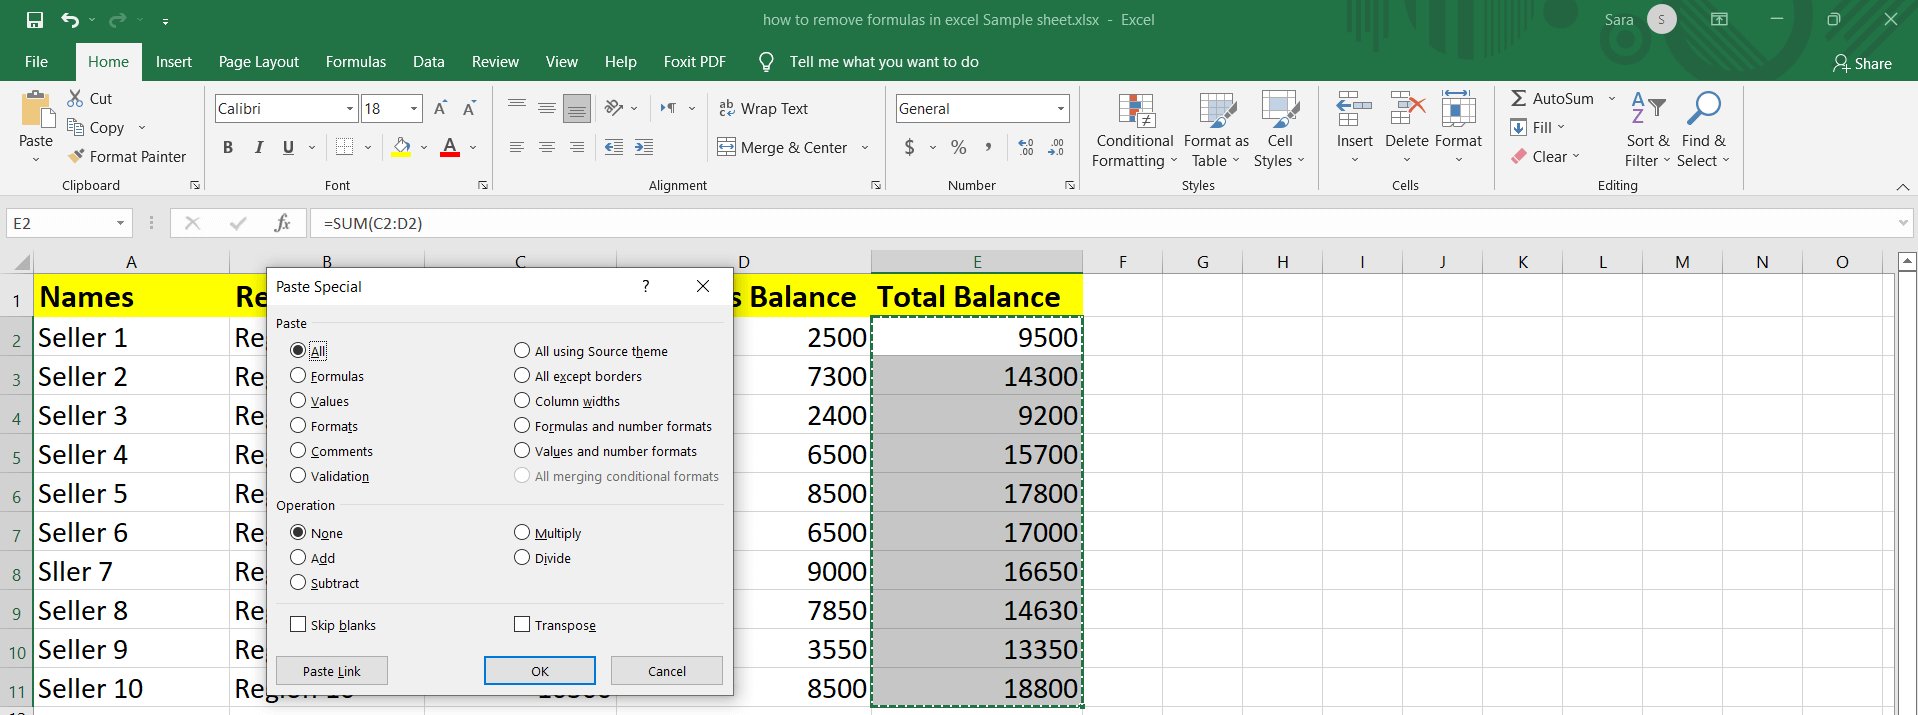This screenshot has height=715, width=1918.
Task: Open the font name dropdown showing Calibri
Action: click(x=350, y=109)
